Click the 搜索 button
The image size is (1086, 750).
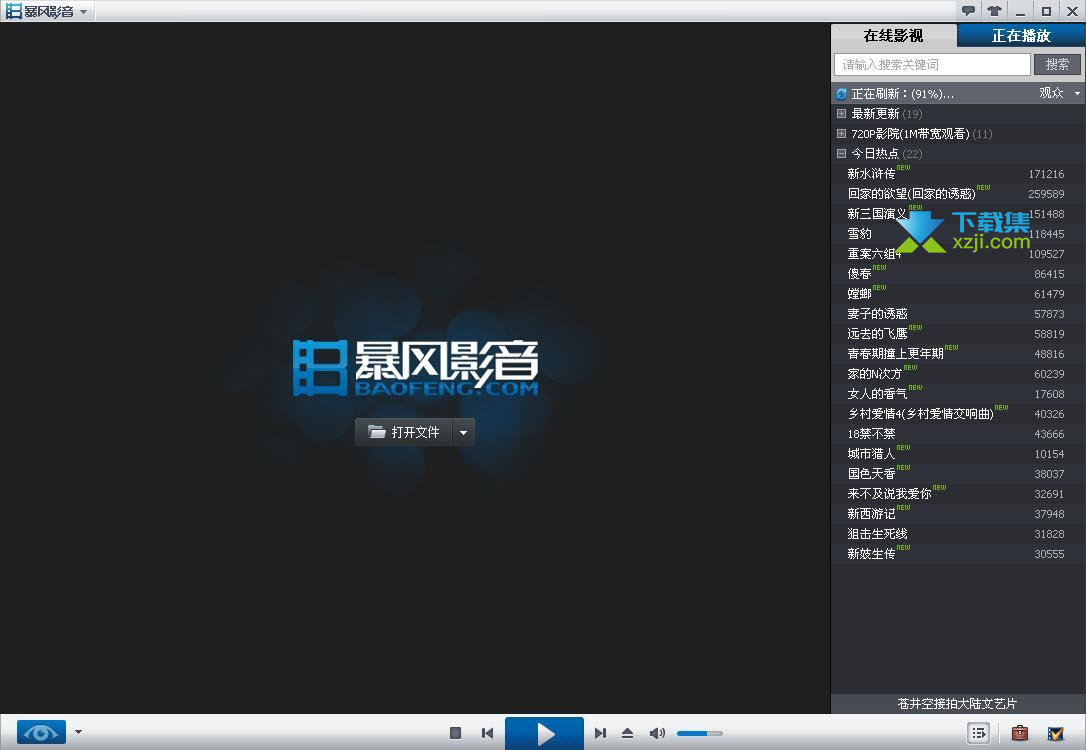[x=1057, y=64]
